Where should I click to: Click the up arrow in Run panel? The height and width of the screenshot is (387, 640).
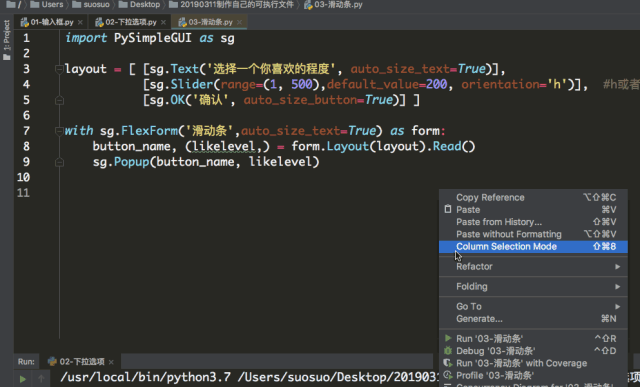pos(41,379)
